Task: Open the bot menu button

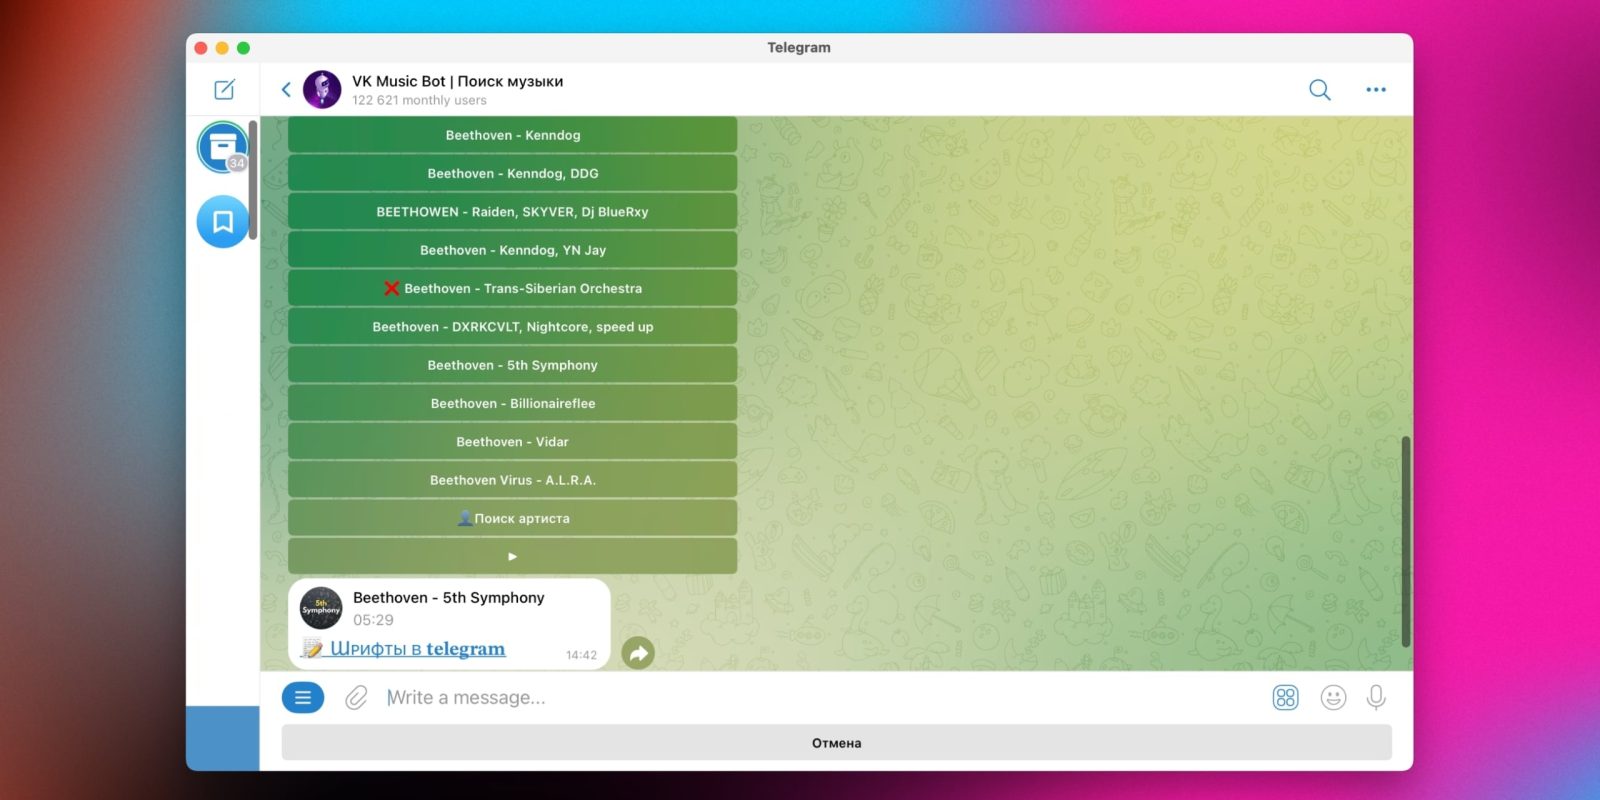Action: click(x=303, y=697)
